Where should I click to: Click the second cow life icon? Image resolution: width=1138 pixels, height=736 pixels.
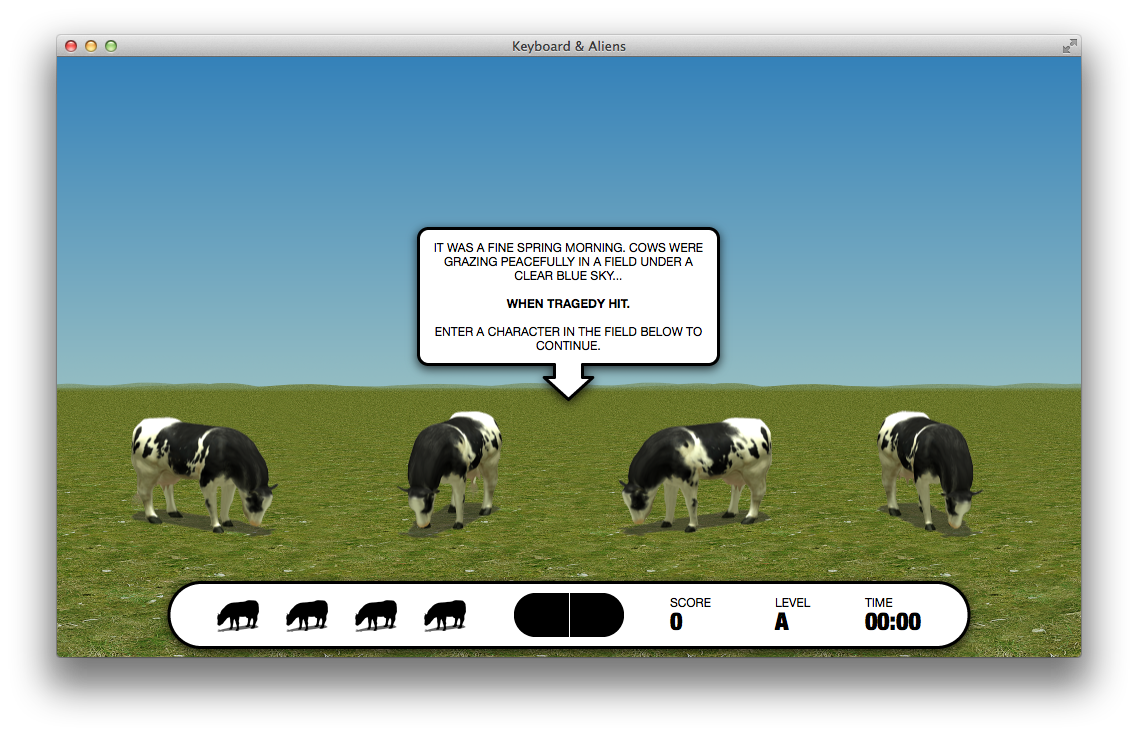tap(307, 615)
